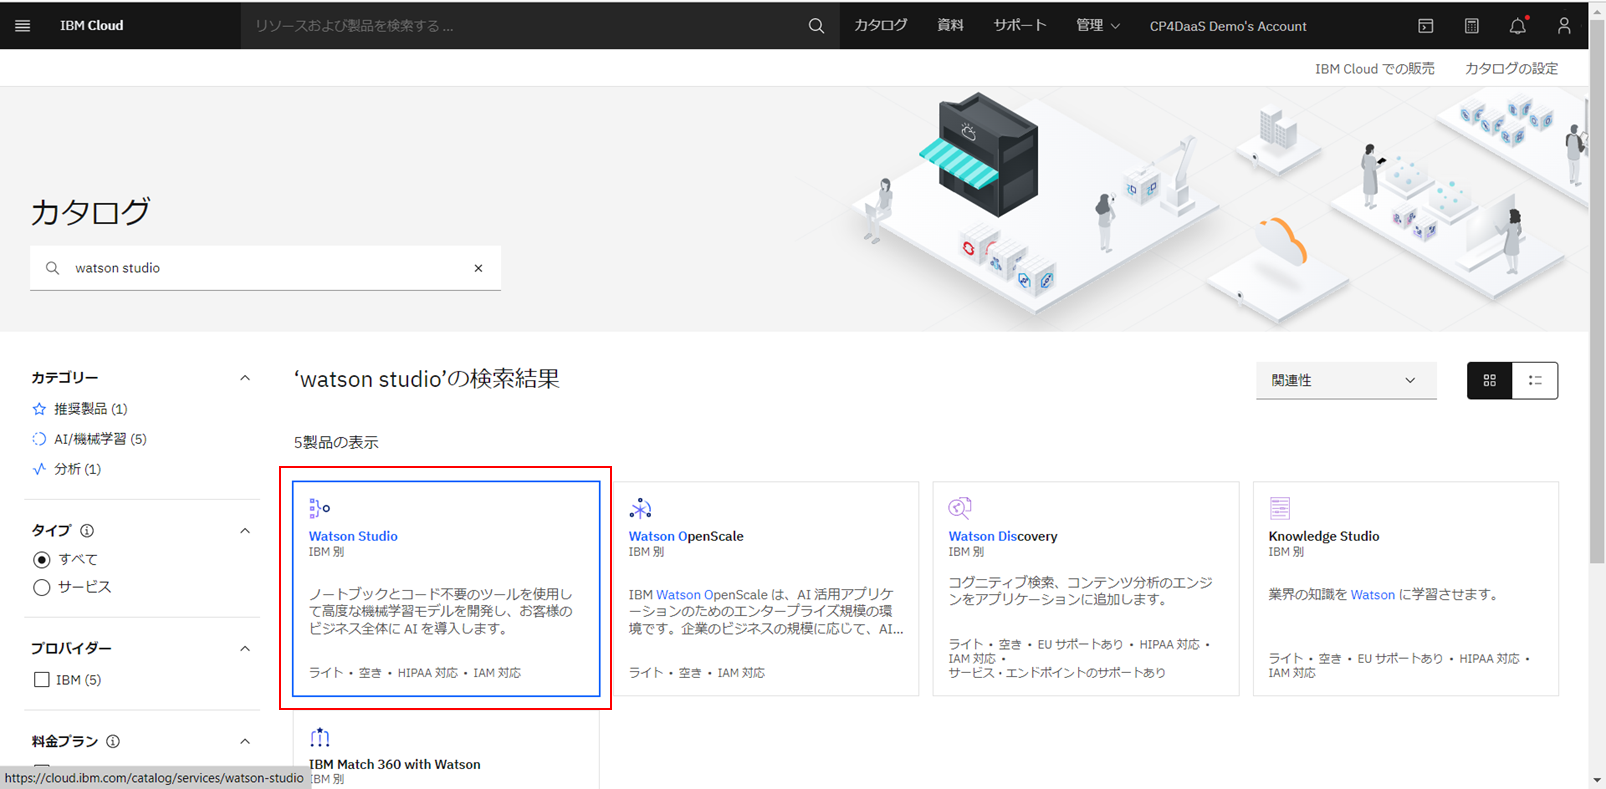This screenshot has width=1606, height=789.
Task: Open the CP4DaaS Demo's Account switcher
Action: tap(1228, 26)
